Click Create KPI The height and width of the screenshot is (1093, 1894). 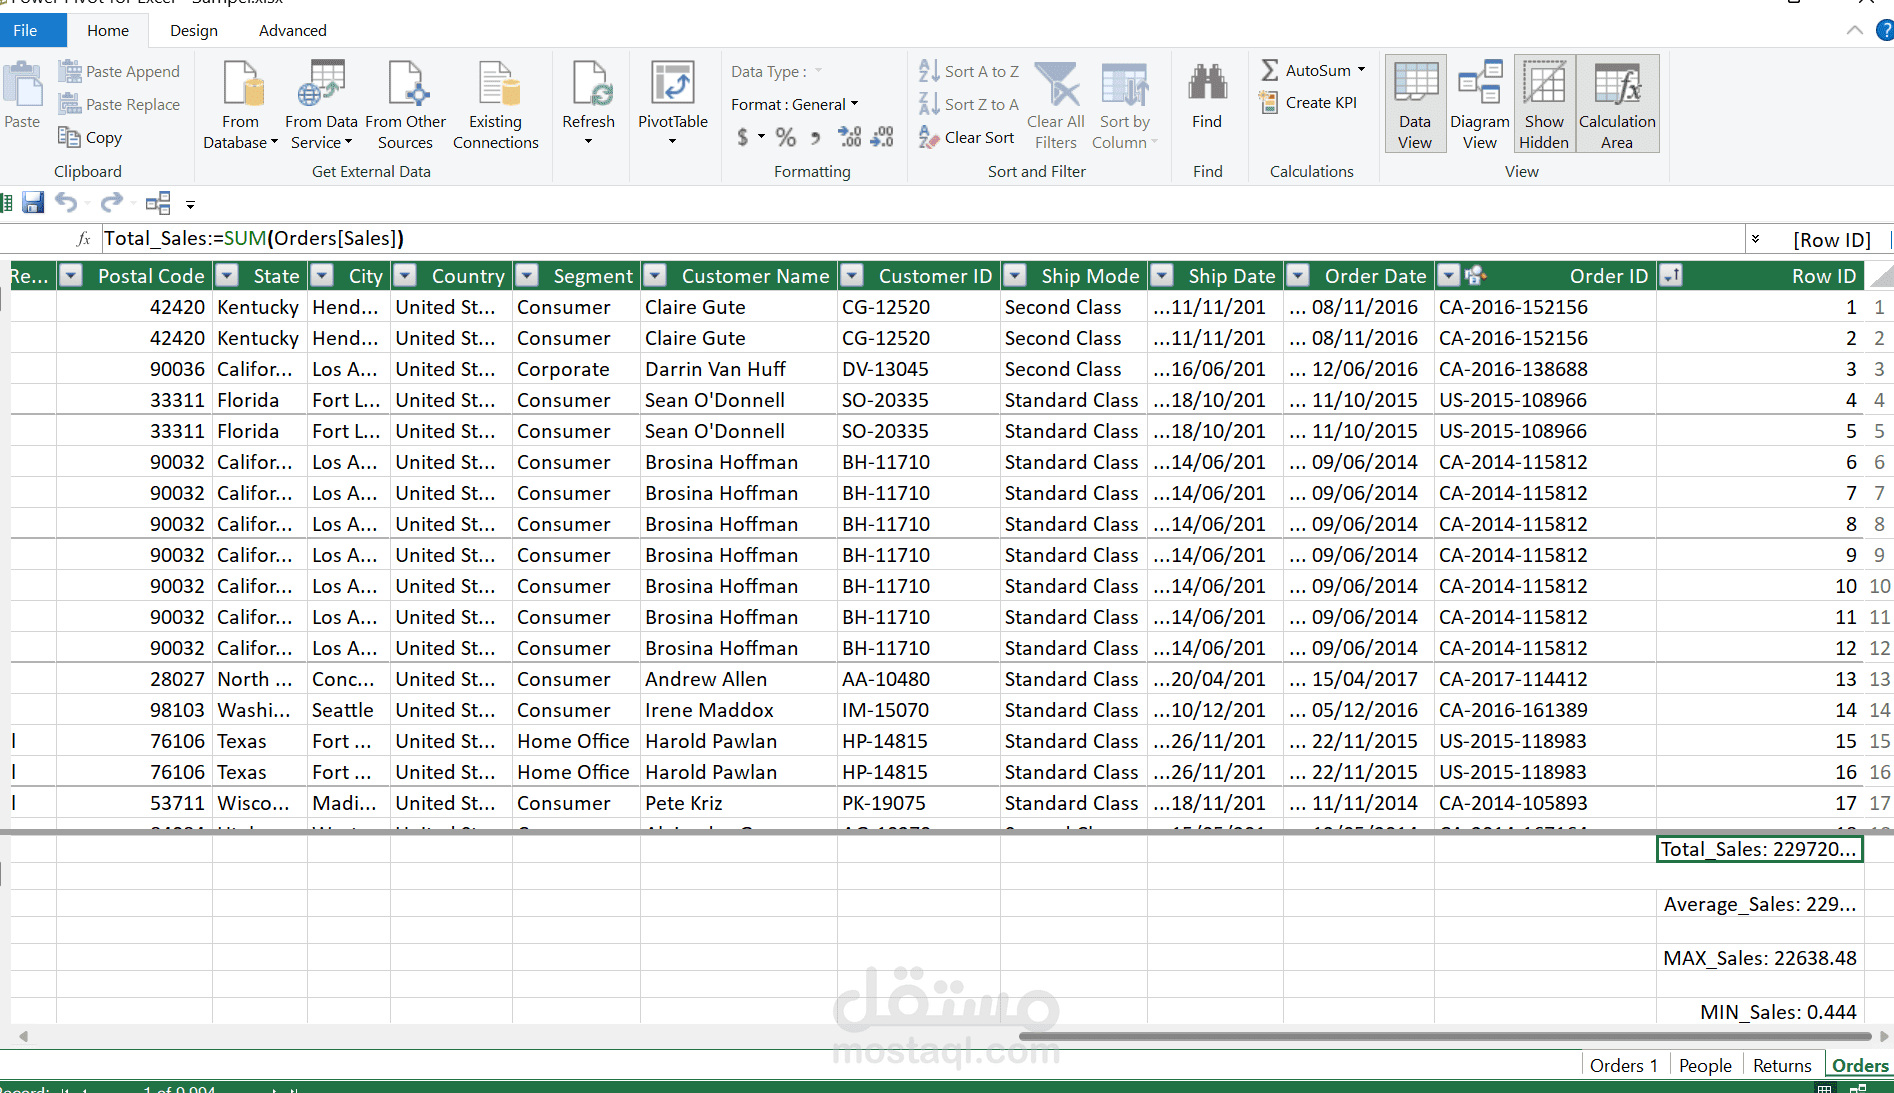(x=1308, y=102)
